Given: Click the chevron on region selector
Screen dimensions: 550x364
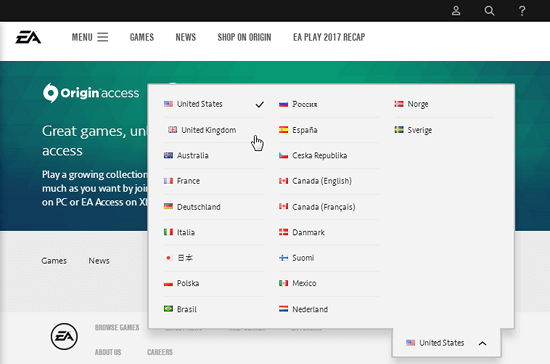Looking at the screenshot, I should coord(483,343).
